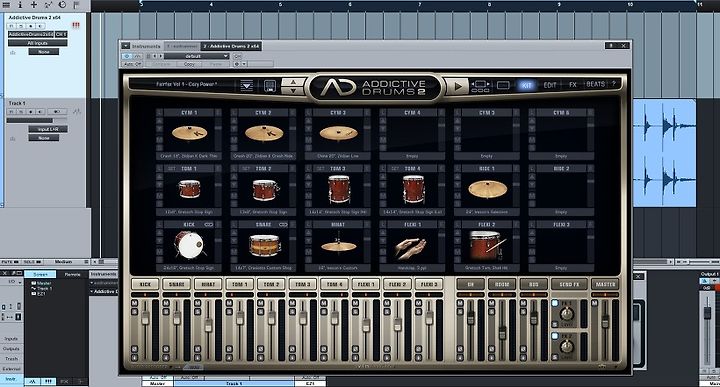This screenshot has width=720, height=387.
Task: Toggle the FX 1 send enable light
Action: tap(555, 303)
